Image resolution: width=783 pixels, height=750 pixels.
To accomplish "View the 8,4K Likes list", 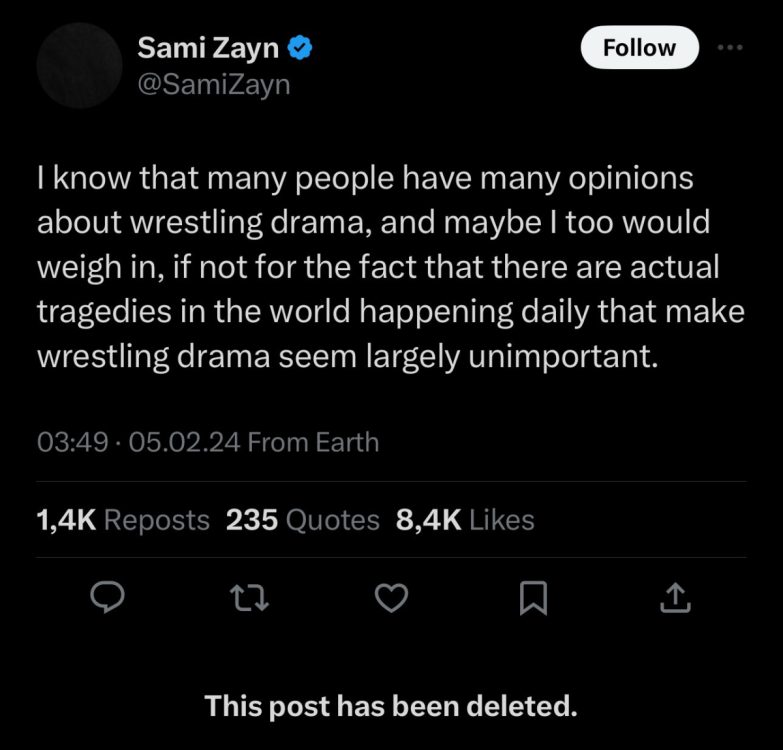I will [465, 520].
